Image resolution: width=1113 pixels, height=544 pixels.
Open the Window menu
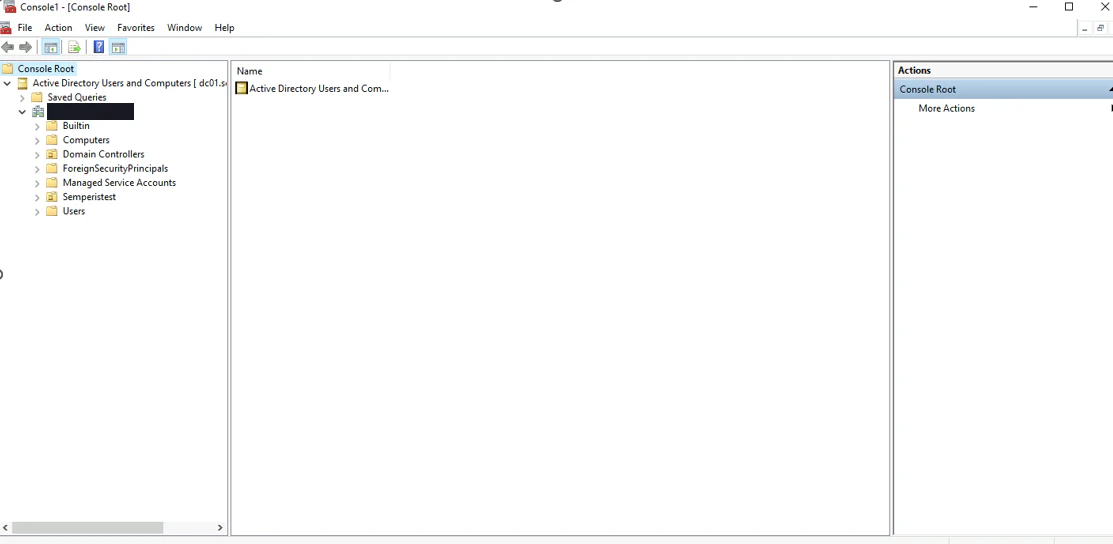(185, 28)
